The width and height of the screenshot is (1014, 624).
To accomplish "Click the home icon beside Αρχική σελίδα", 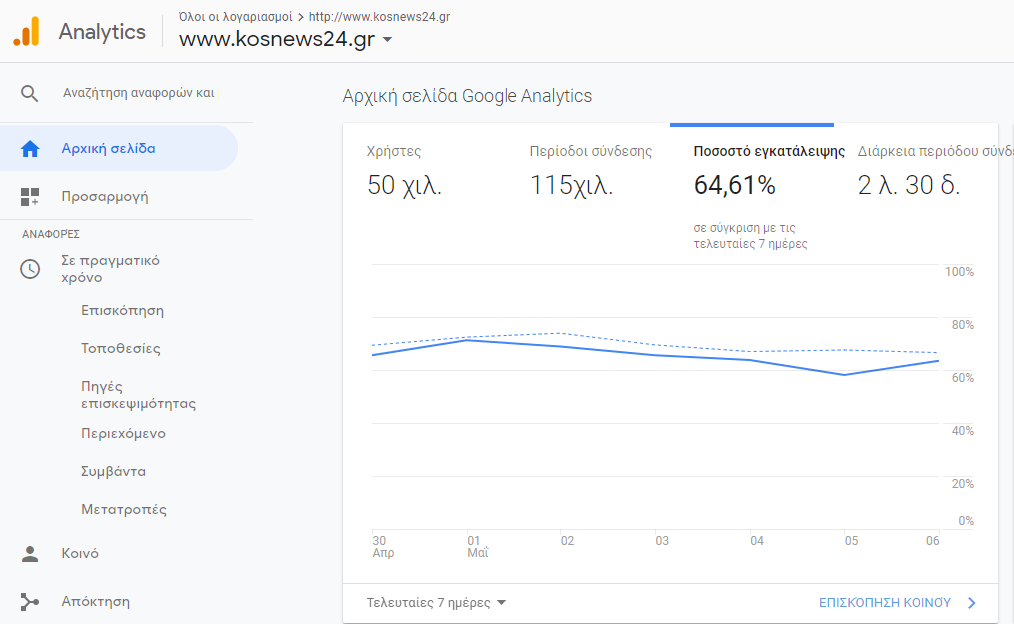I will pos(30,149).
